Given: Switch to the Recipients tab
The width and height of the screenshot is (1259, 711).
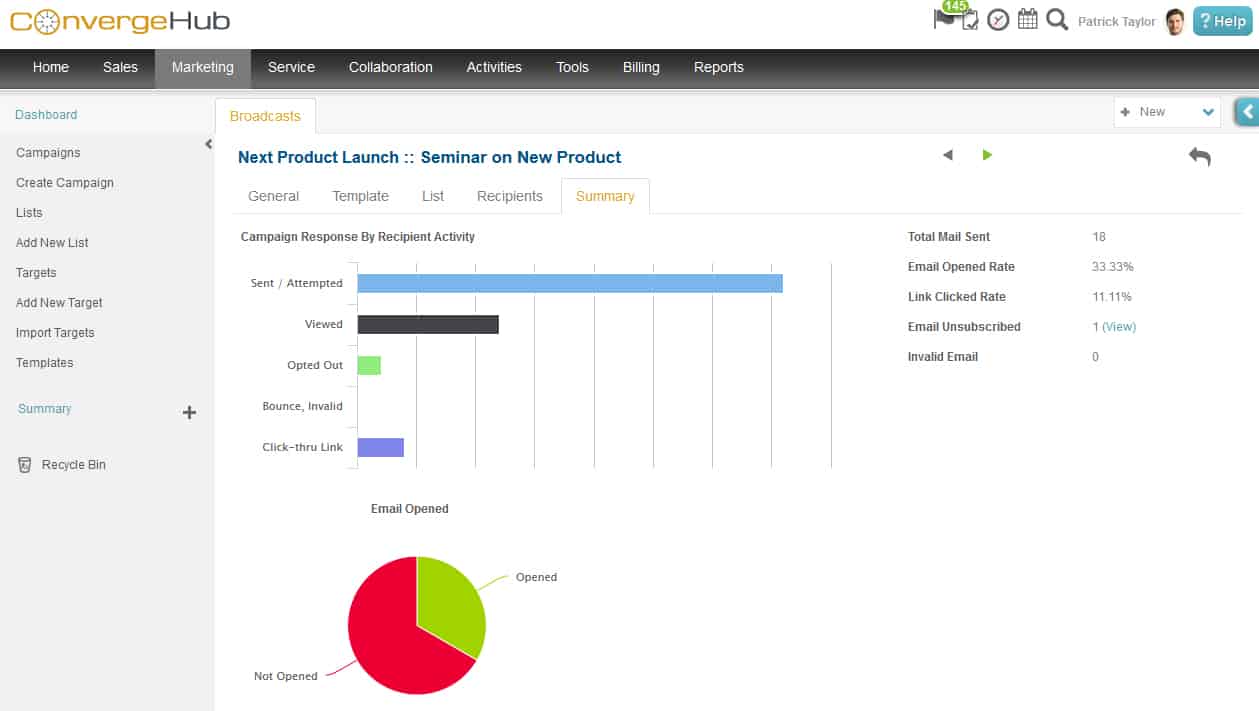Looking at the screenshot, I should click(509, 196).
